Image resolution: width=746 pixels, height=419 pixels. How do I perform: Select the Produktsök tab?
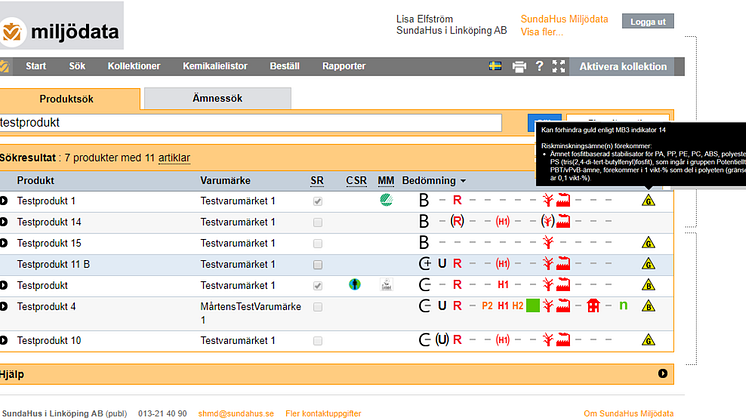click(69, 99)
